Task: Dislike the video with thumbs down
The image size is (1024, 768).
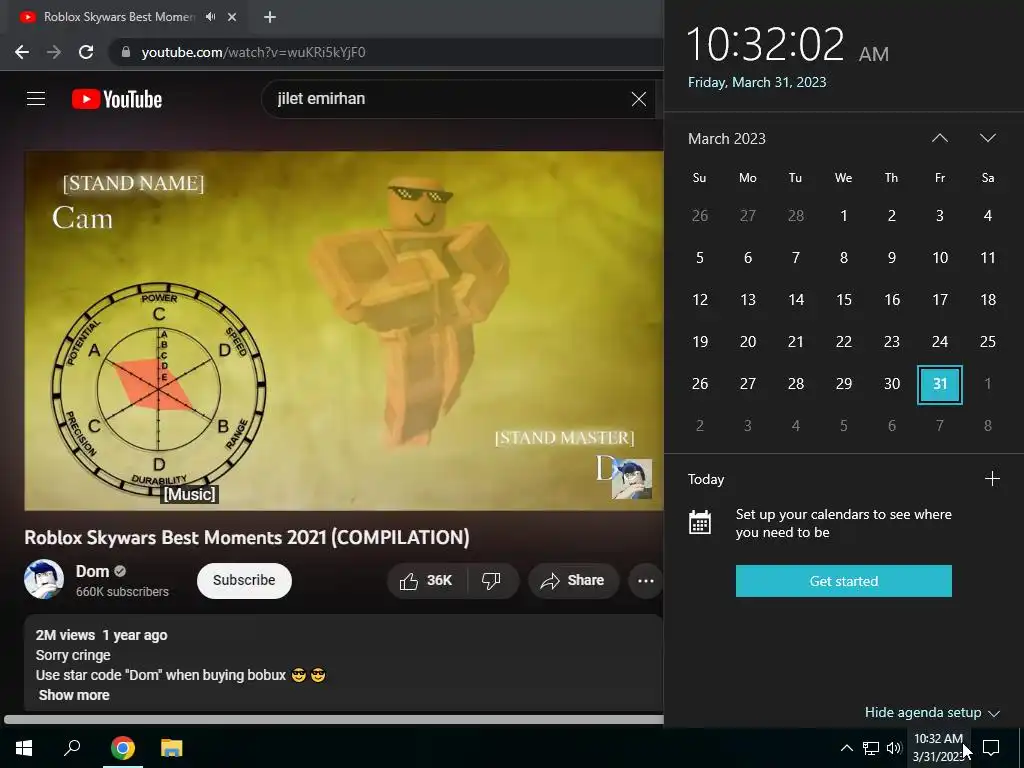Action: 491,581
